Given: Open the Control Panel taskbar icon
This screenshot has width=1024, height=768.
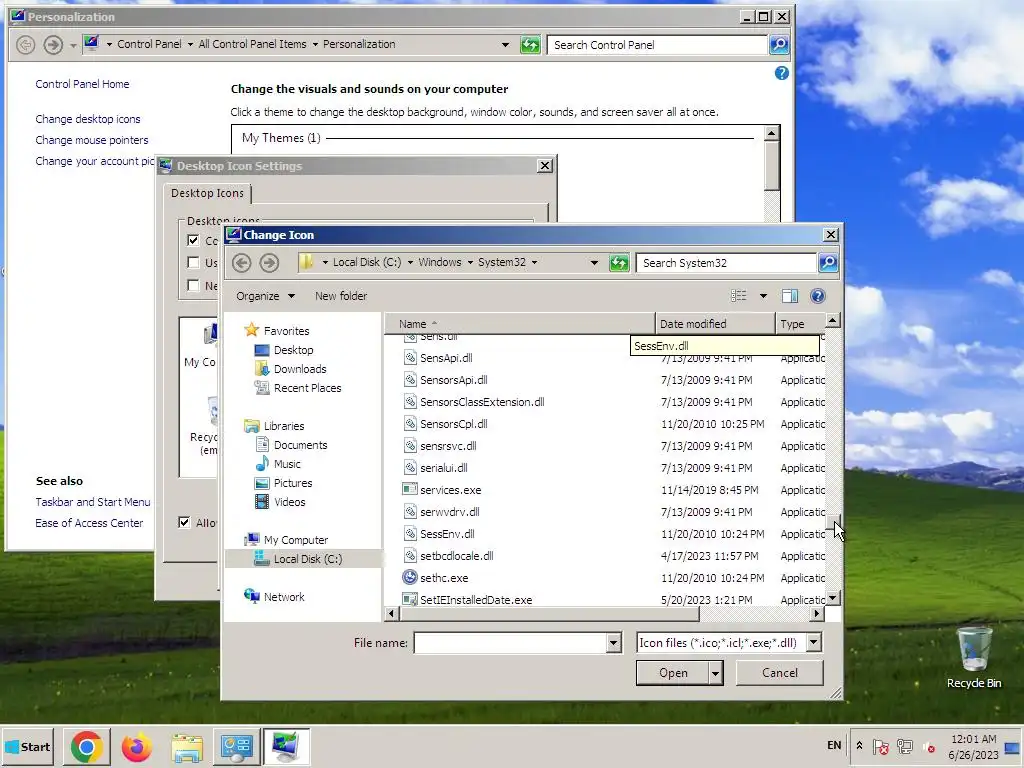Looking at the screenshot, I should [236, 746].
